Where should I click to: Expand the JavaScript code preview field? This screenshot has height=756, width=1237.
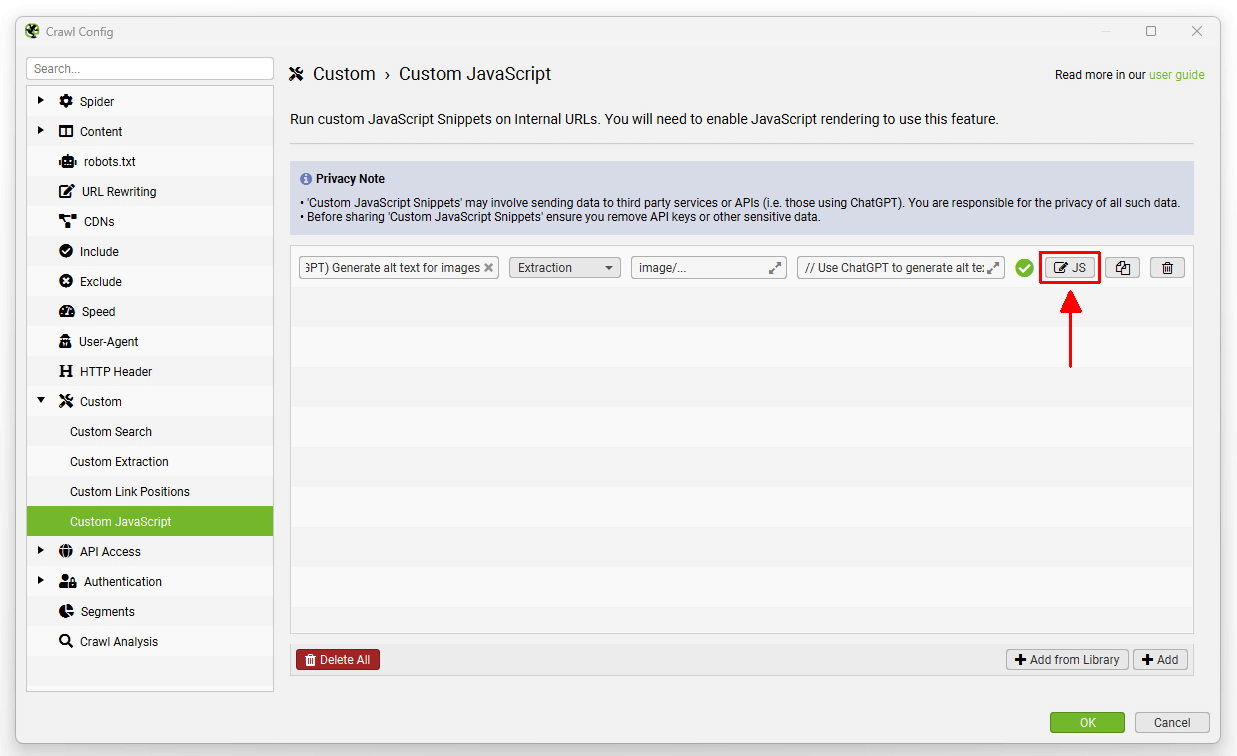(x=994, y=268)
